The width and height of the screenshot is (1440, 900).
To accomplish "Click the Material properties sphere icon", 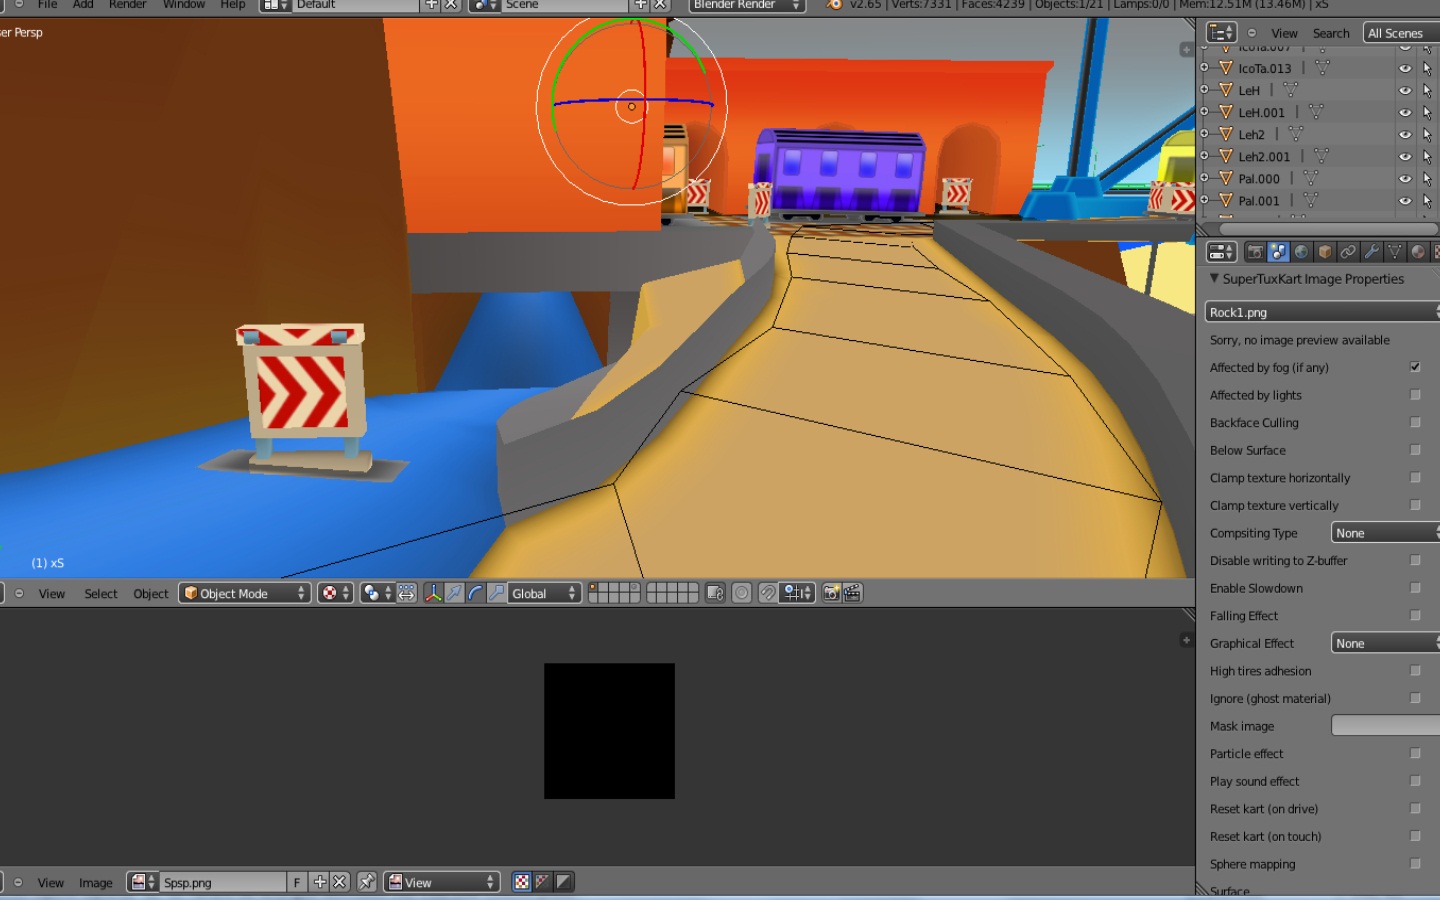I will tap(1417, 252).
